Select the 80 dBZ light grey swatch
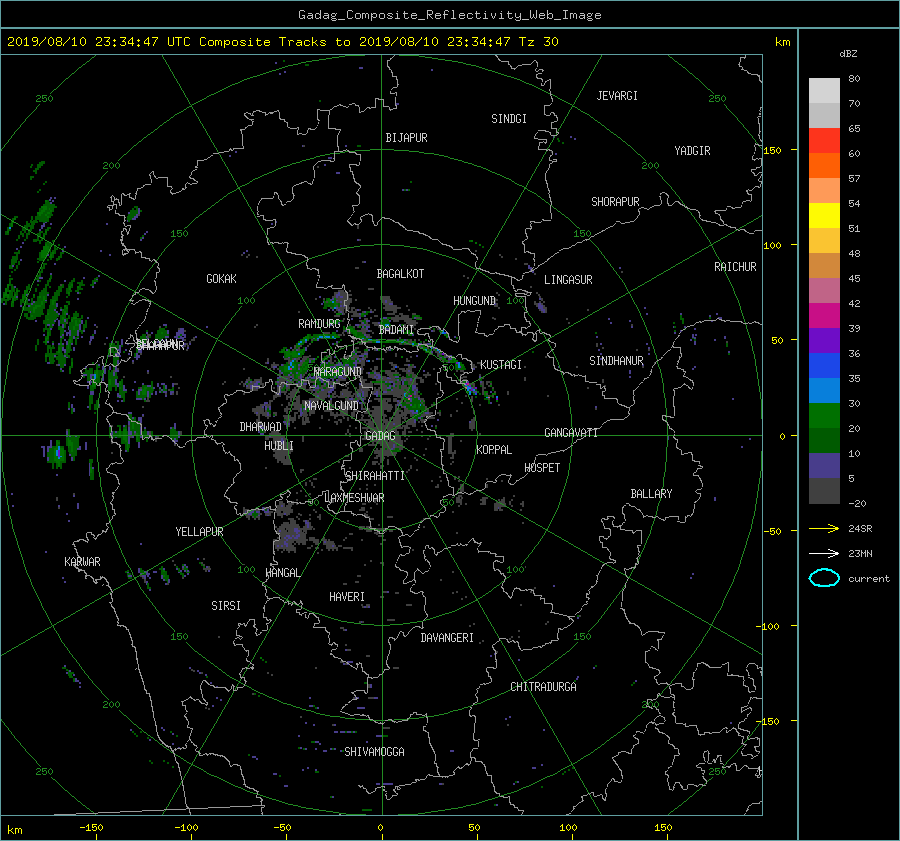Viewport: 900px width, 841px height. click(x=824, y=91)
